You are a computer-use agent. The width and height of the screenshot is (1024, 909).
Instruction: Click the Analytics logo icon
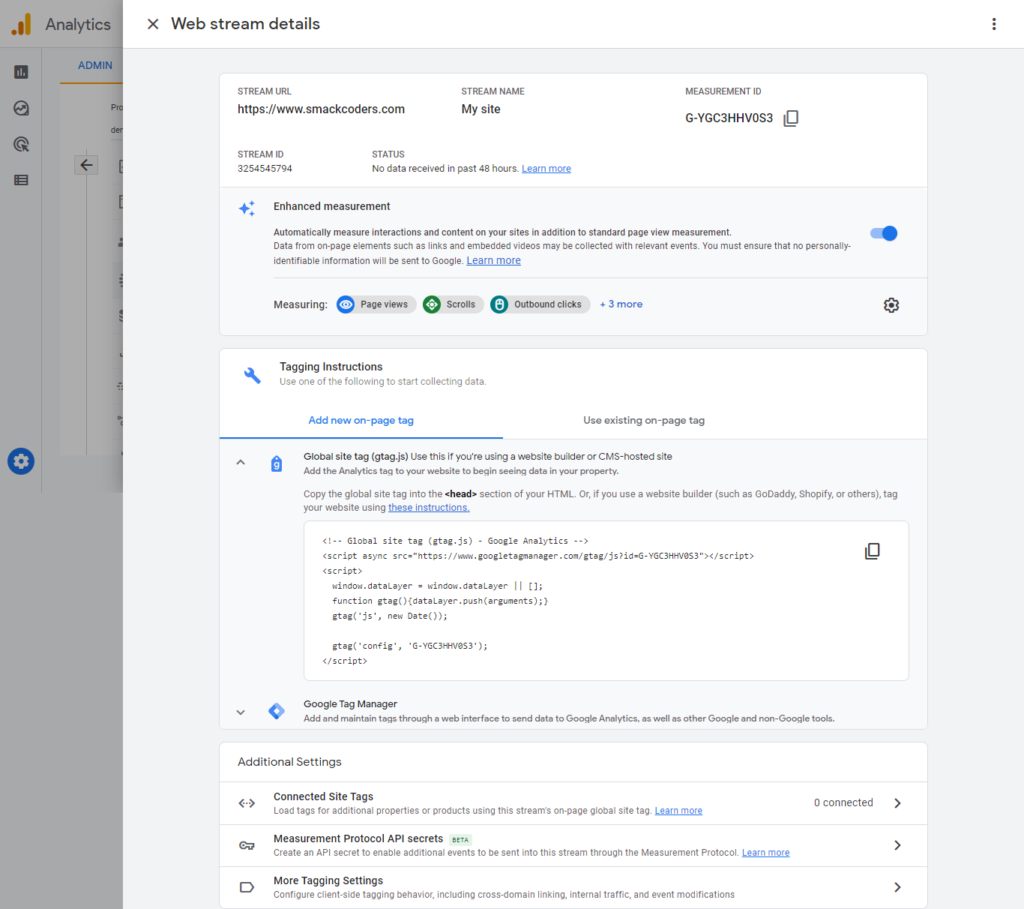pos(22,25)
